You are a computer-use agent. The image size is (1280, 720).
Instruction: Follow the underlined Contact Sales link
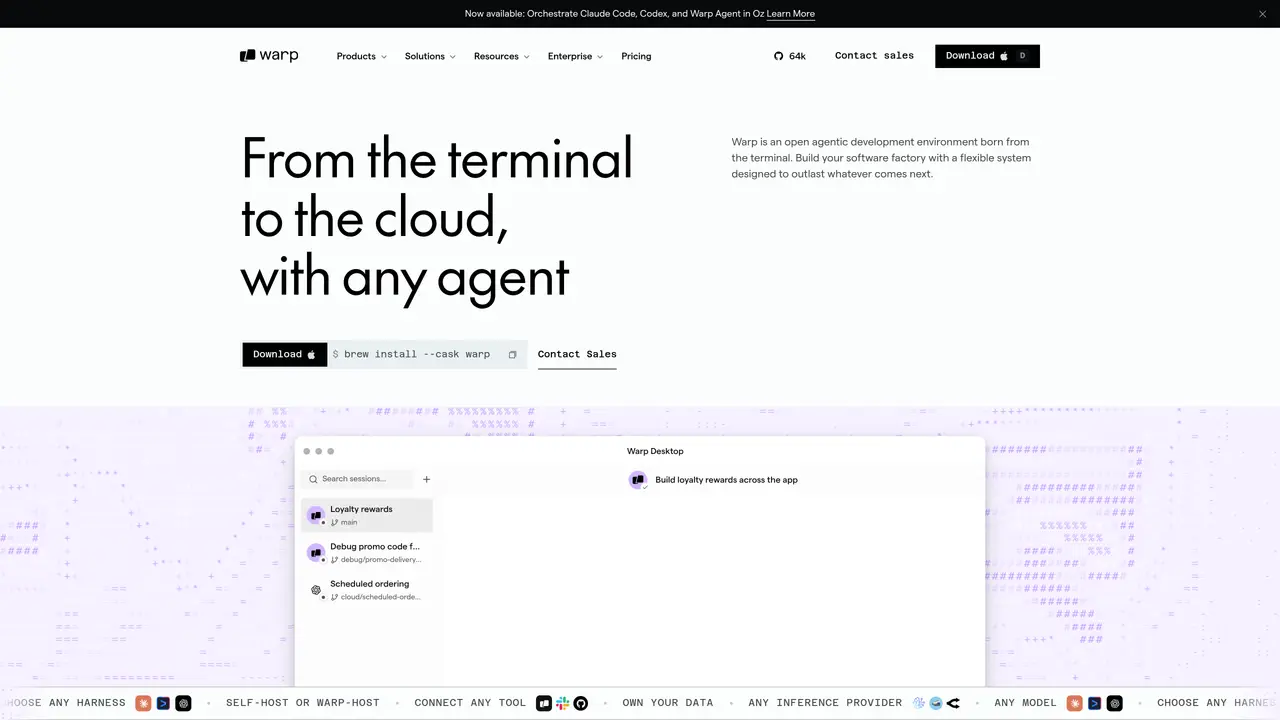pyautogui.click(x=577, y=354)
